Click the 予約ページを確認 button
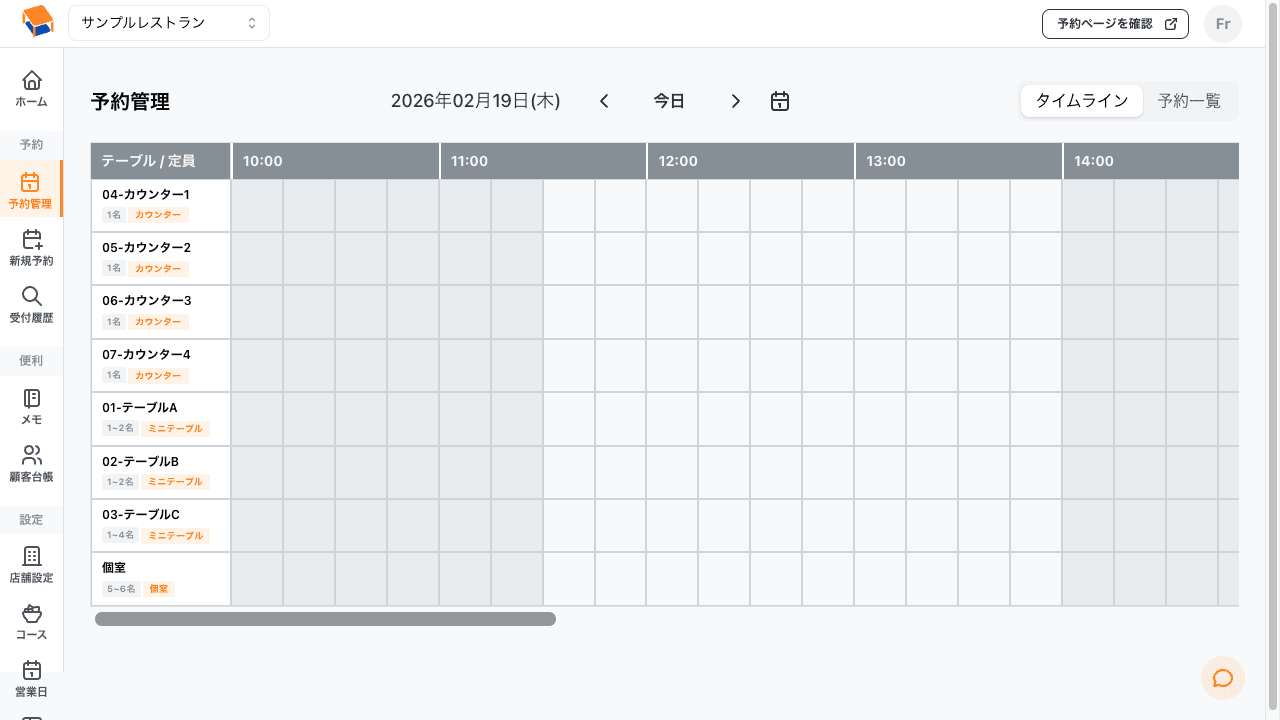Image resolution: width=1280 pixels, height=720 pixels. pos(1115,24)
